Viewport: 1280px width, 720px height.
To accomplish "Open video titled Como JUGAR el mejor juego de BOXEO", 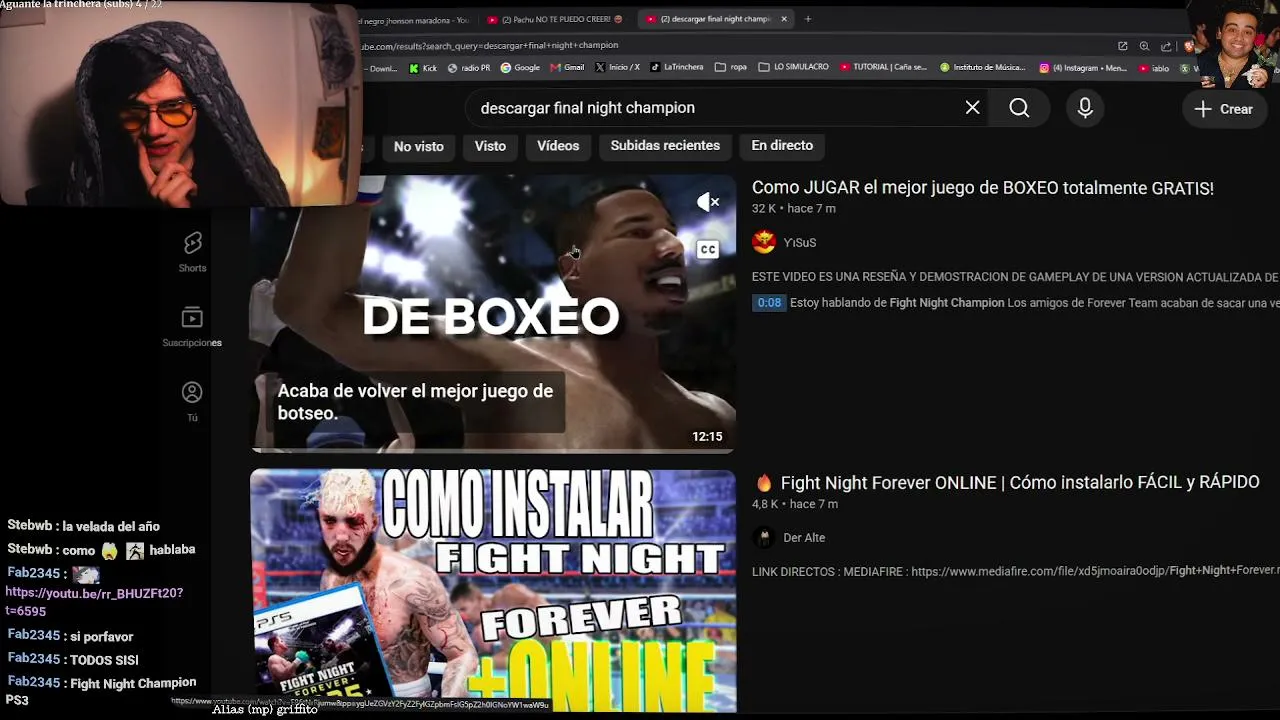I will pos(983,188).
